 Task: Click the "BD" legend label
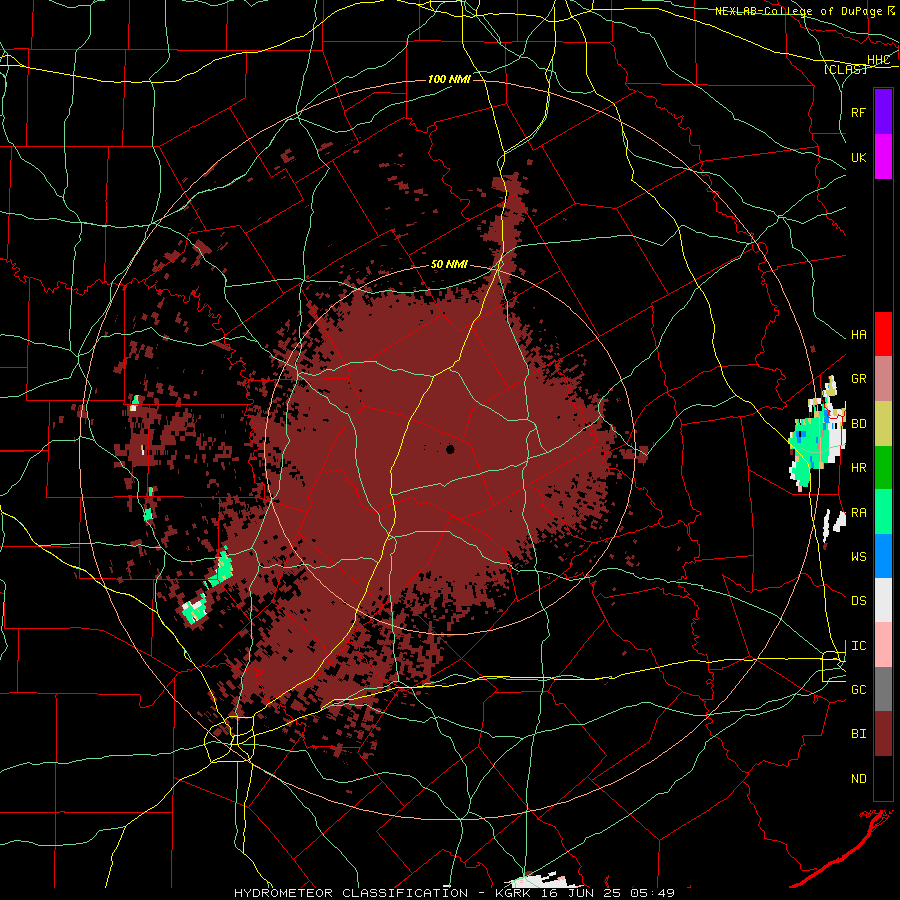pos(858,424)
